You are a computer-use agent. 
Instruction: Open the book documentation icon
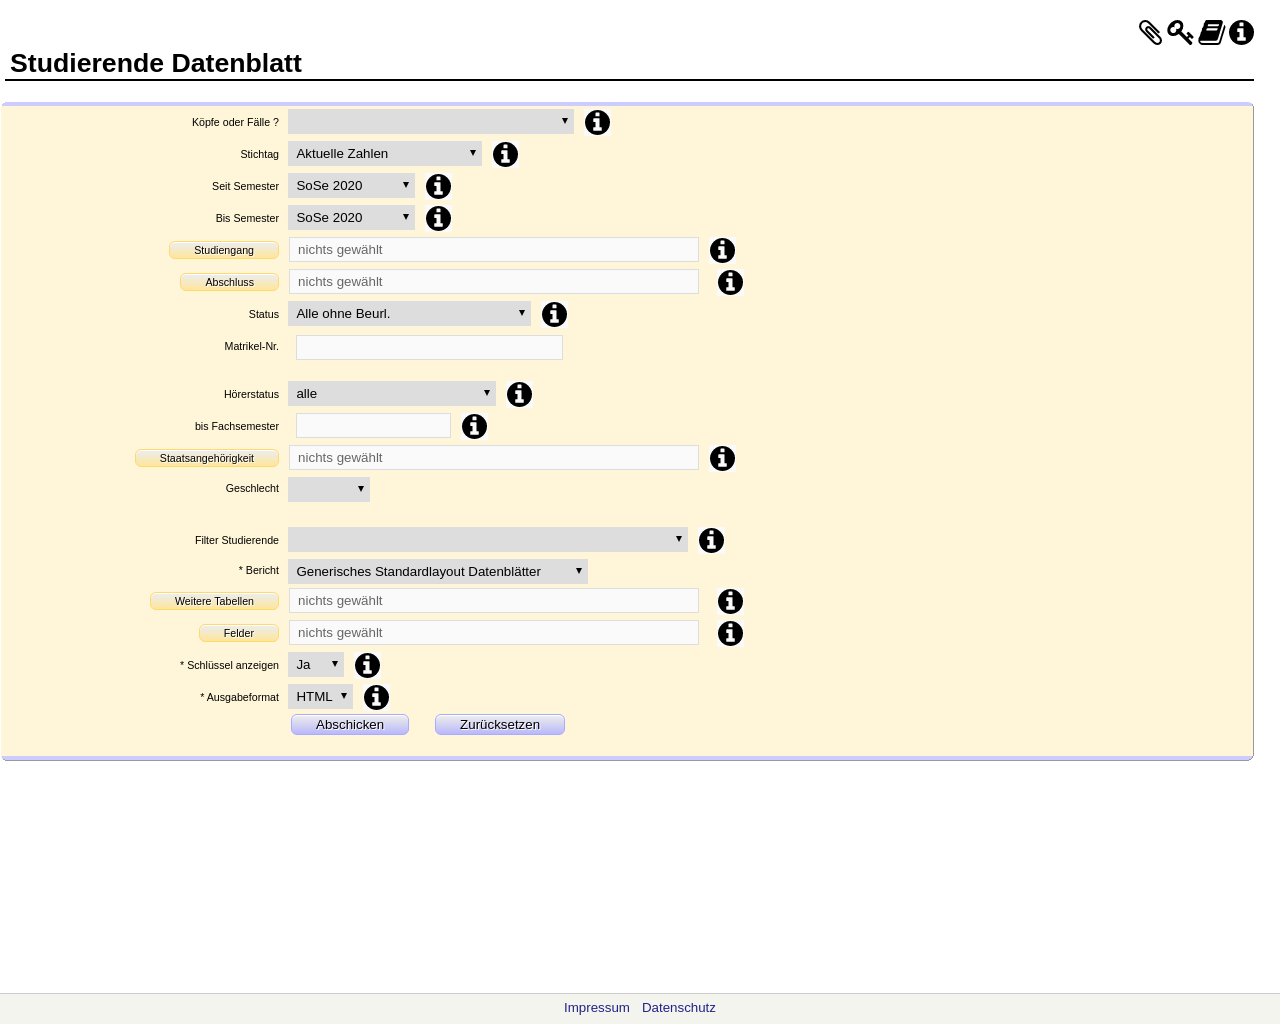pos(1211,33)
